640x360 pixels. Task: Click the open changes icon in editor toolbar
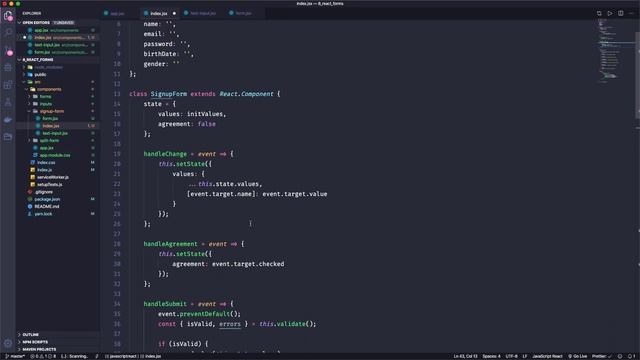(x=599, y=13)
